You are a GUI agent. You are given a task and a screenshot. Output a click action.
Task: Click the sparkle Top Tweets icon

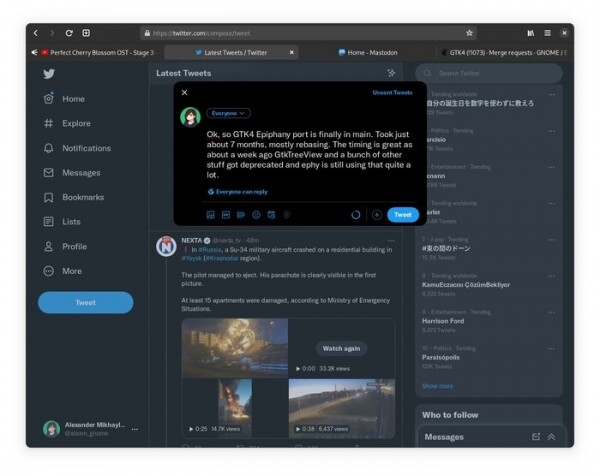pos(391,73)
